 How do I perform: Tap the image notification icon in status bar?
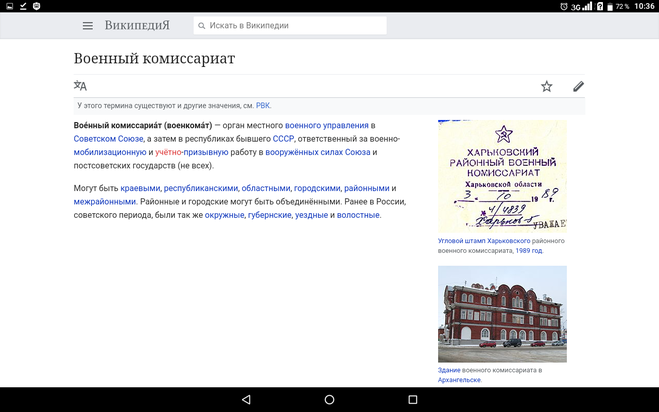click(x=10, y=6)
